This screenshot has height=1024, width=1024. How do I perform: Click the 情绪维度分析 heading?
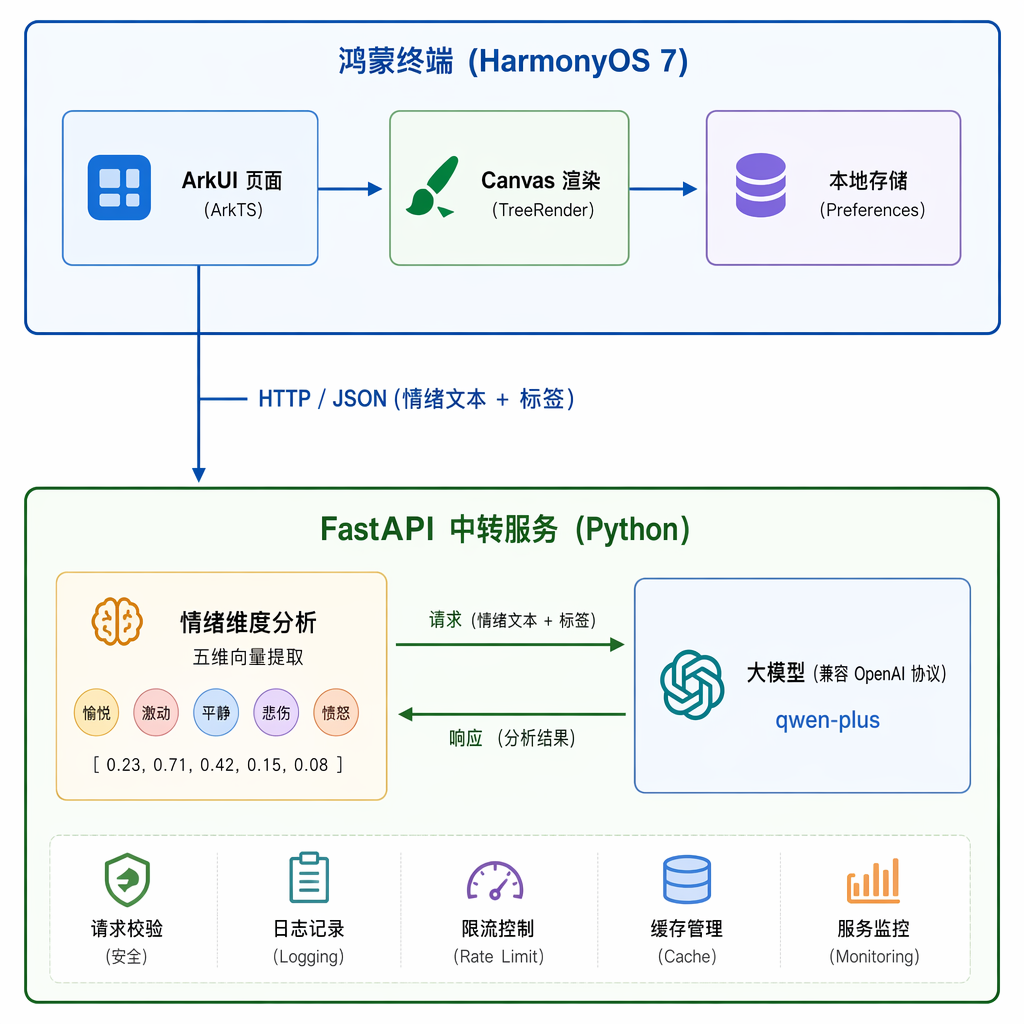(248, 622)
